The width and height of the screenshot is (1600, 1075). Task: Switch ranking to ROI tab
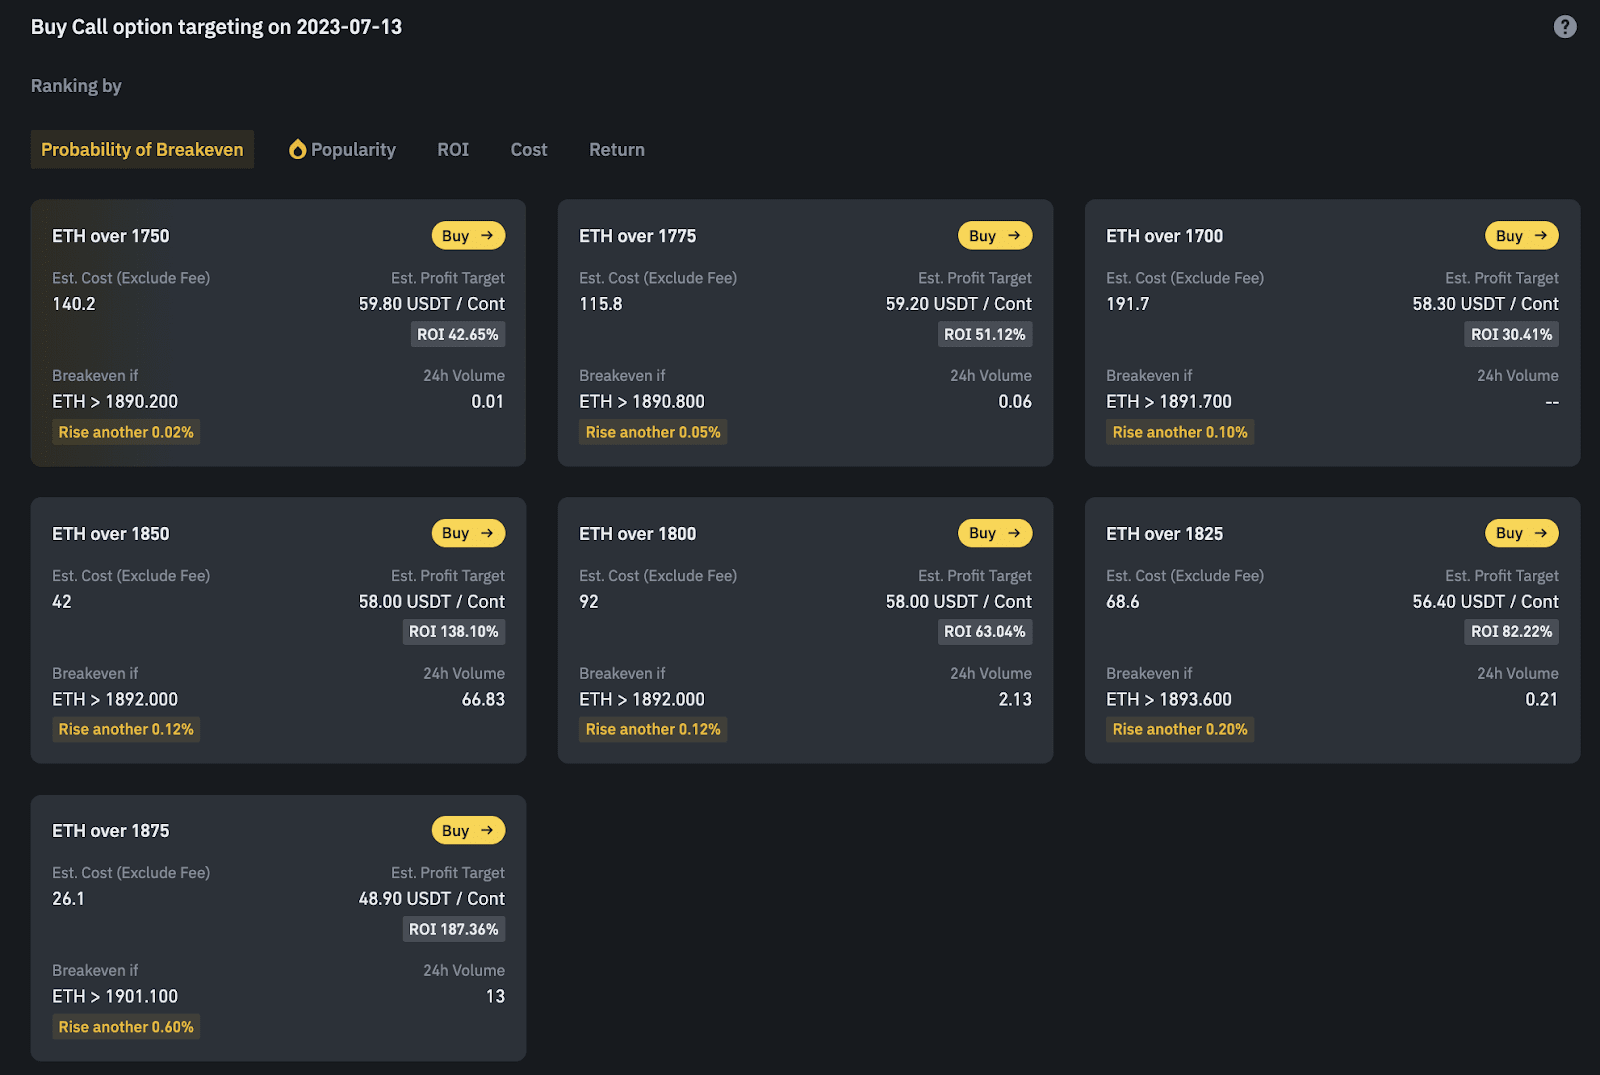(x=453, y=150)
